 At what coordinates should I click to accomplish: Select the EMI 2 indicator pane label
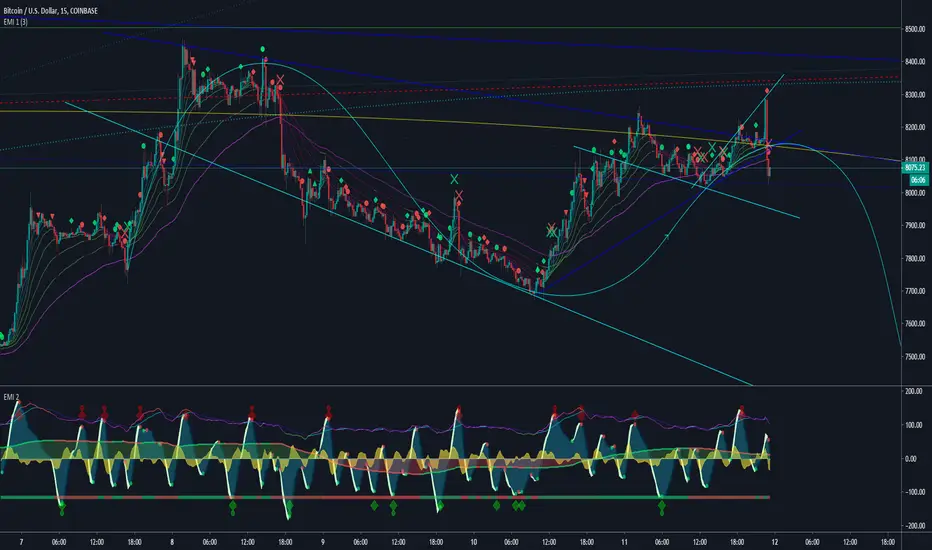point(16,398)
